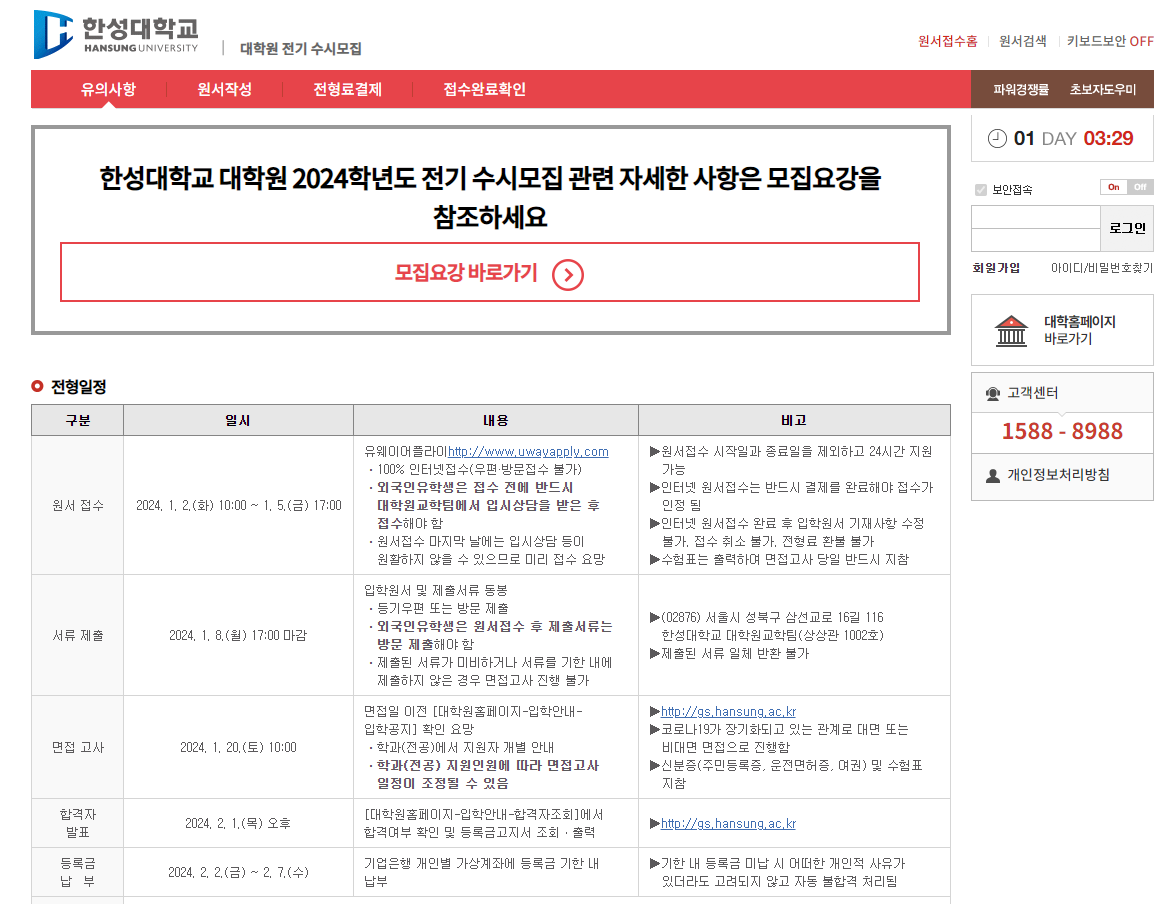Click the clock icon in the countdown timer

pos(997,138)
